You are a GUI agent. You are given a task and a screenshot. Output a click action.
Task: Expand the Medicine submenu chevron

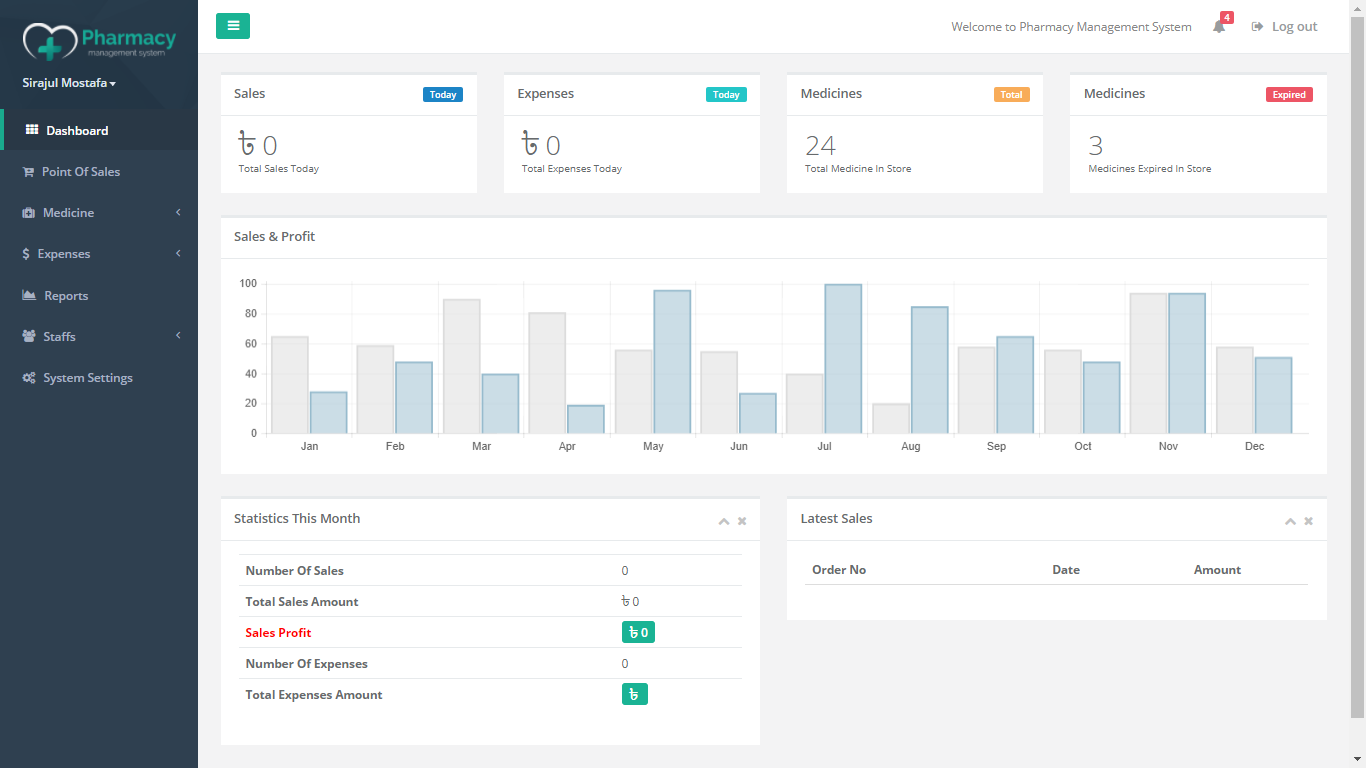click(x=178, y=212)
